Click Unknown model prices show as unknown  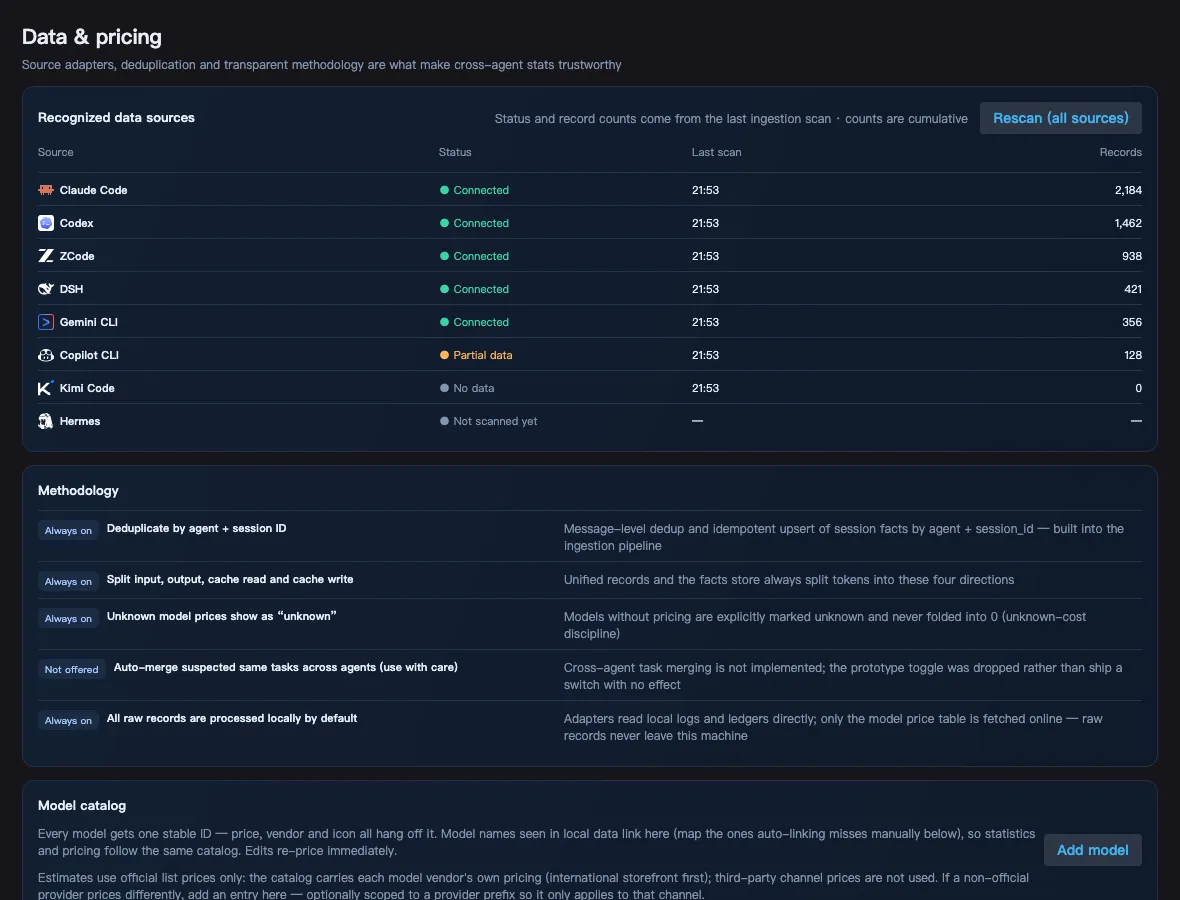pos(221,616)
